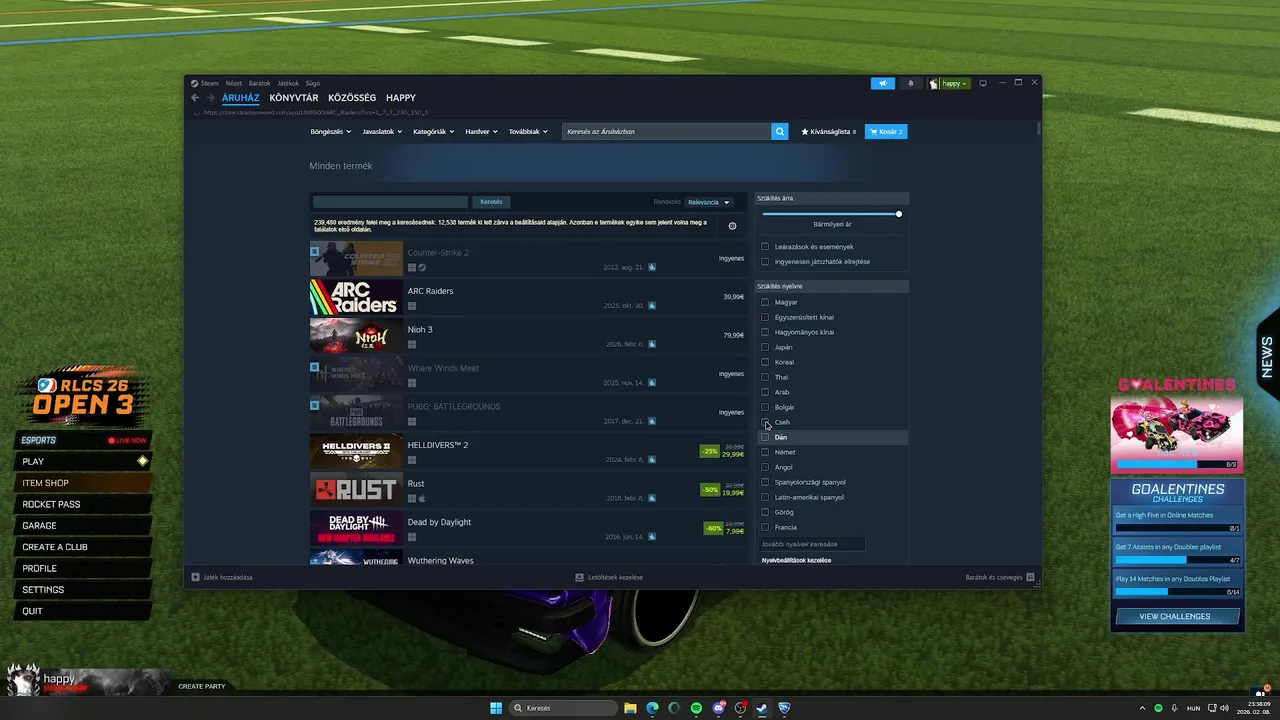Open the Súgó menu
Screen dimensions: 1280x720
pyautogui.click(x=312, y=84)
